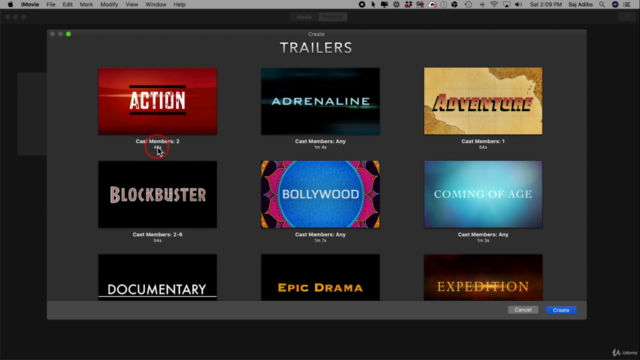Open the Mark menu
Viewport: 640px width, 360px height.
[86, 4]
